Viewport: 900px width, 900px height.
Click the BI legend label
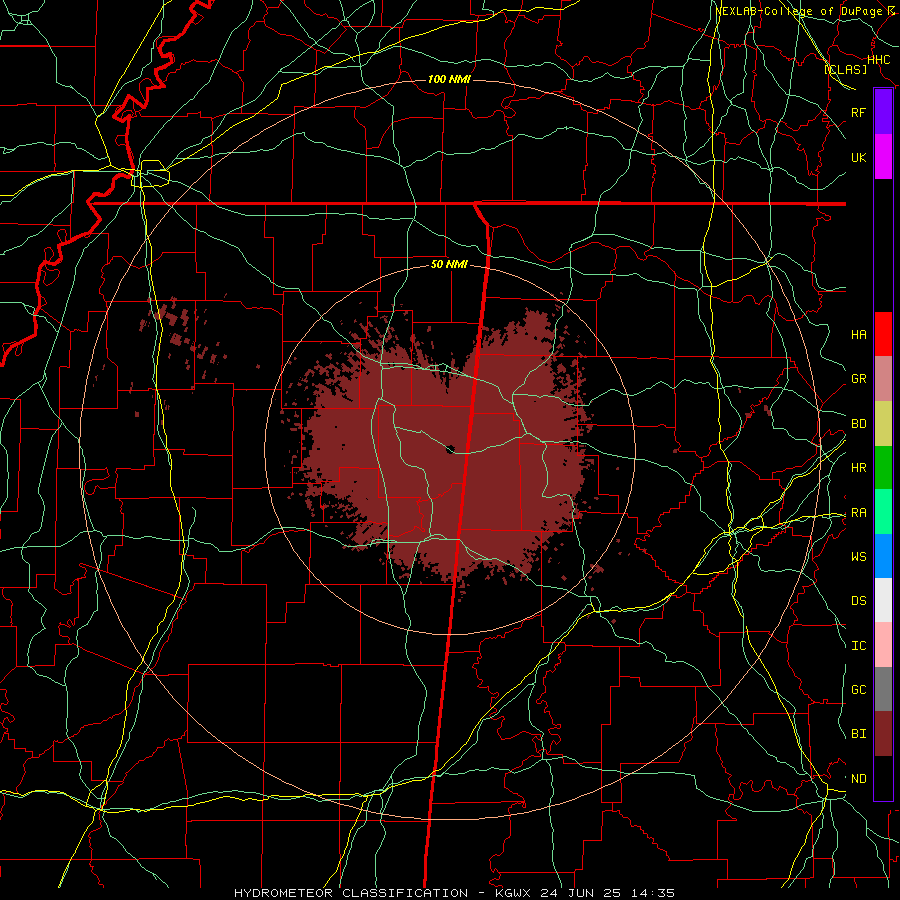pyautogui.click(x=858, y=734)
